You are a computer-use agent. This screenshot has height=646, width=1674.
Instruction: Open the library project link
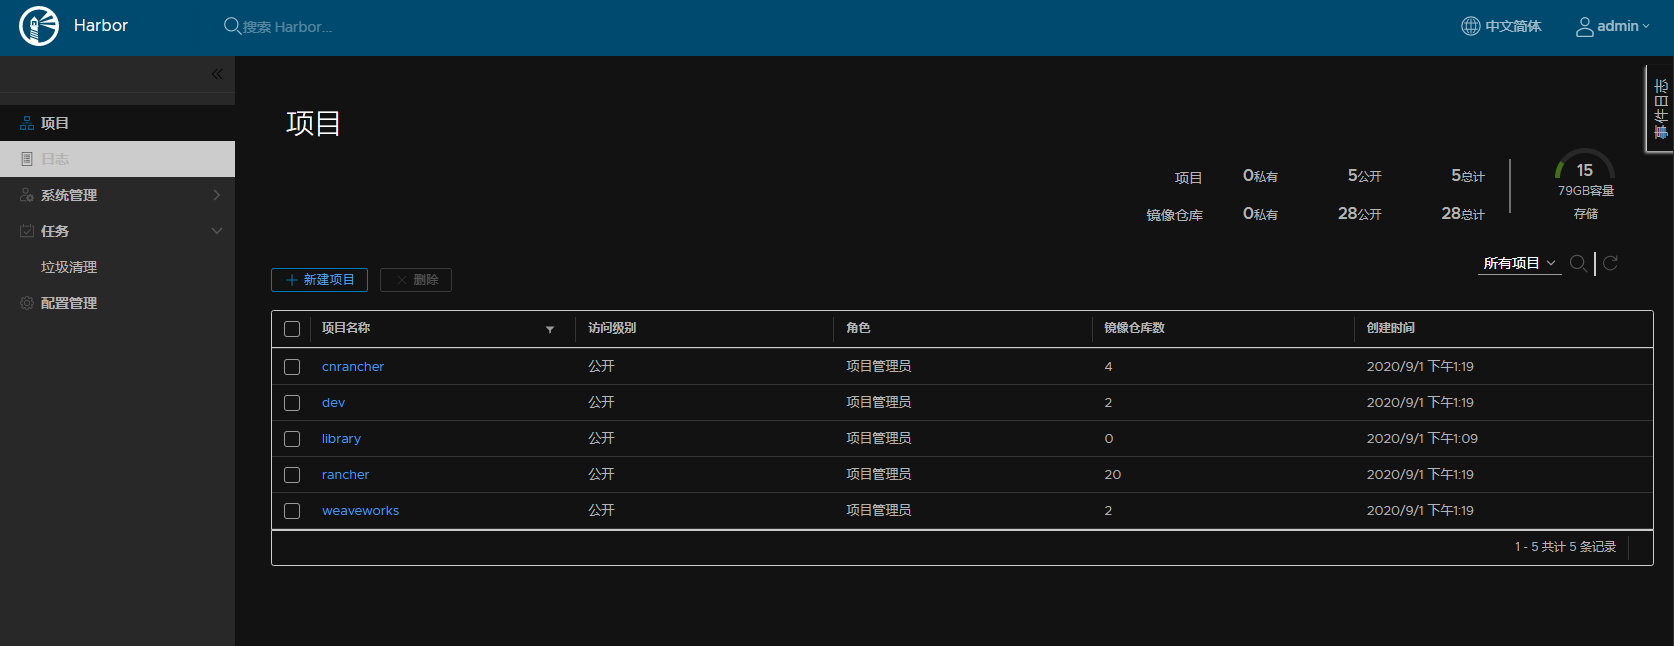(x=341, y=439)
